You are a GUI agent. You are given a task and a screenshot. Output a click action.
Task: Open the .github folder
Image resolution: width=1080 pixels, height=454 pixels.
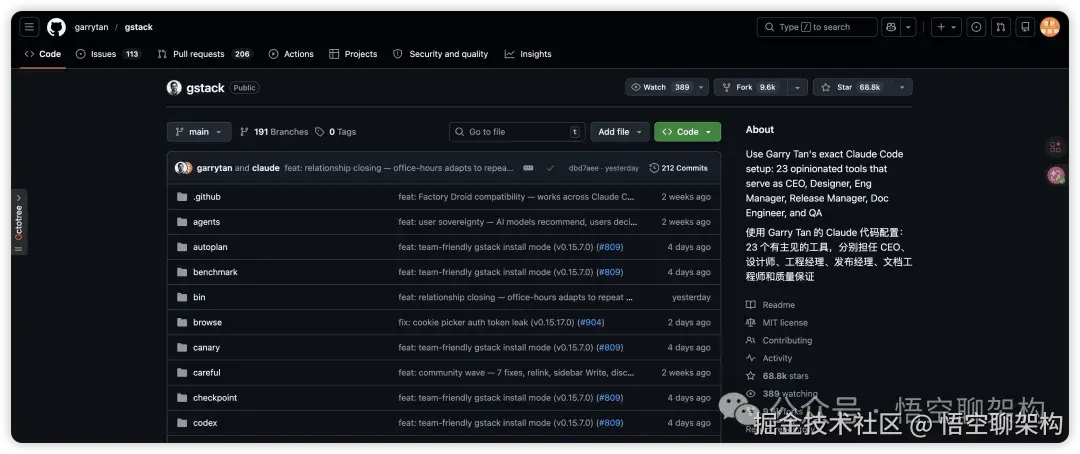[207, 197]
